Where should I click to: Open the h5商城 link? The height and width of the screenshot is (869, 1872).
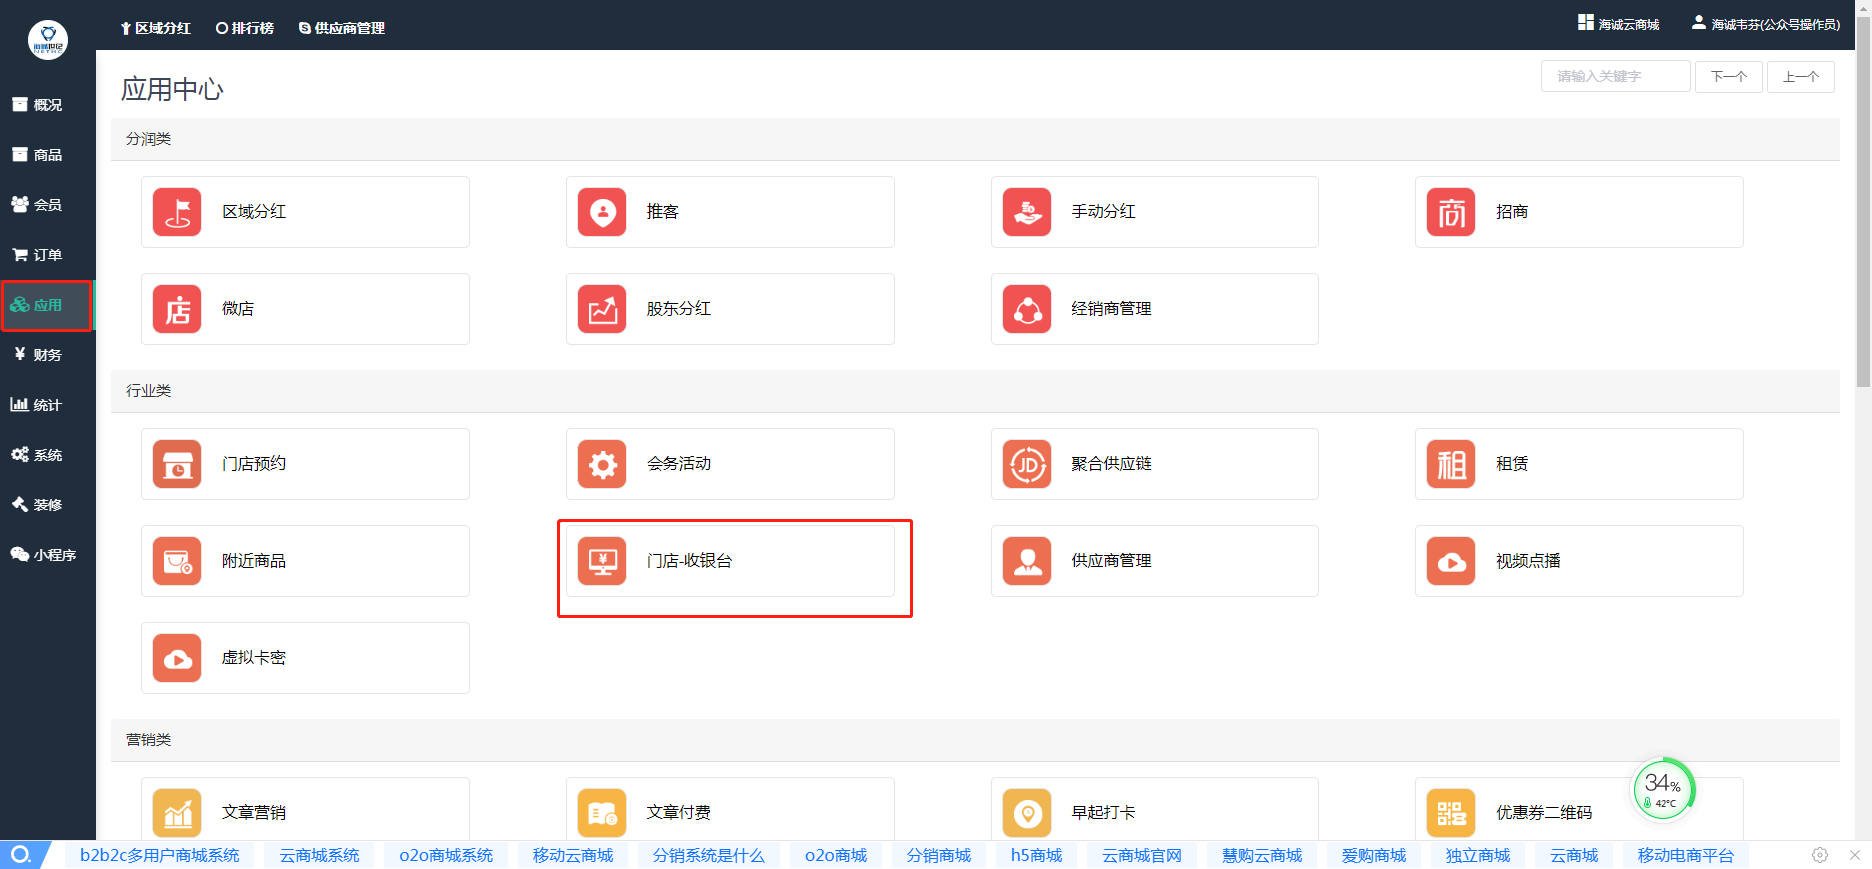1036,855
